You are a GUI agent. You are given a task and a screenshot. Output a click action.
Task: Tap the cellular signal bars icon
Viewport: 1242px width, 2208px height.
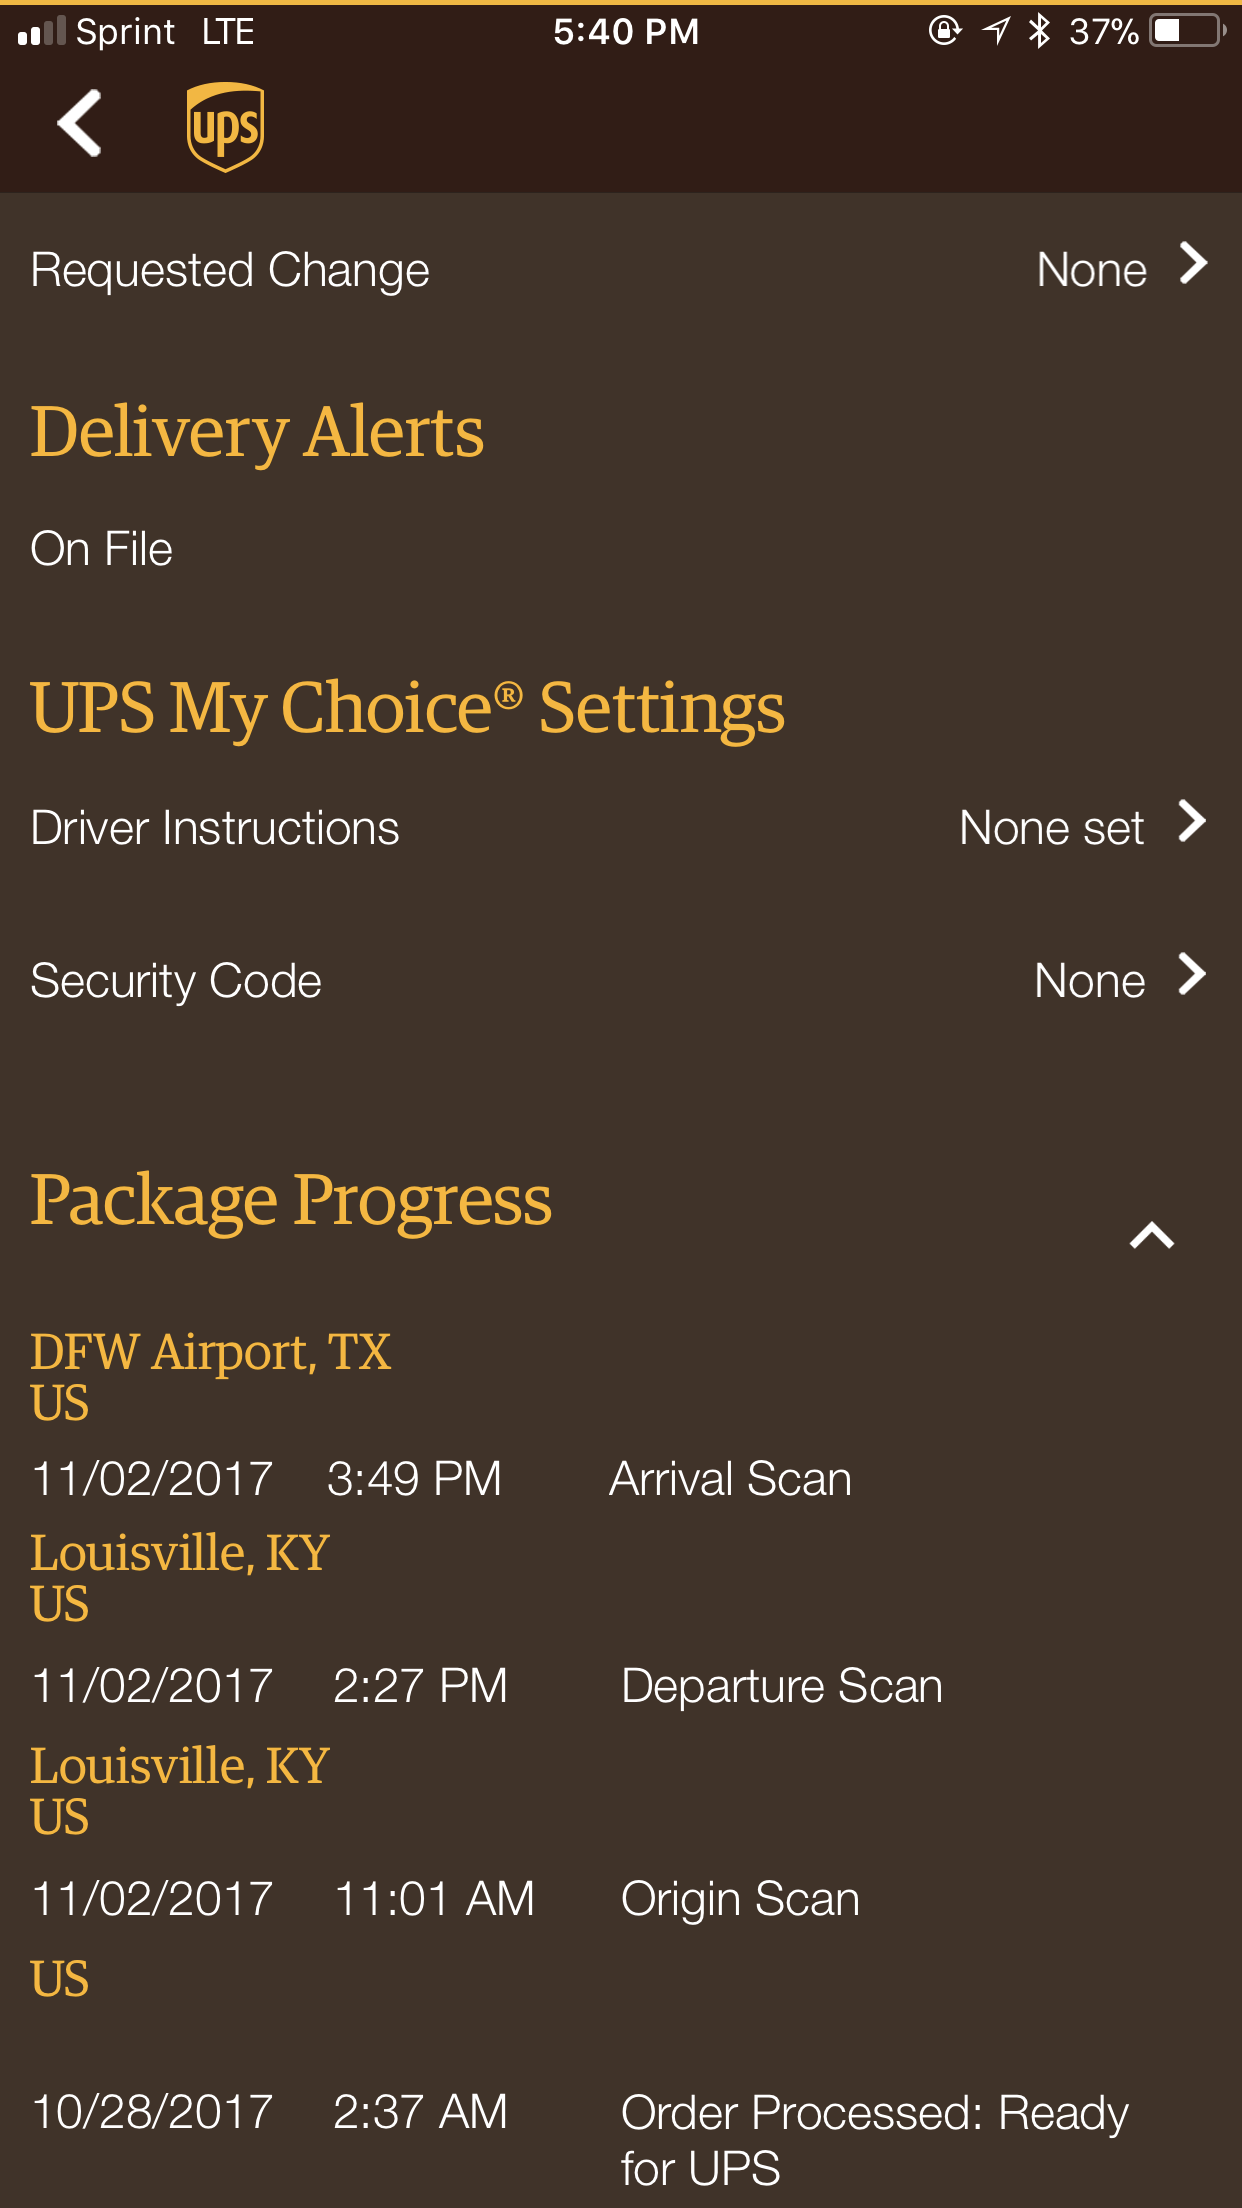[42, 32]
